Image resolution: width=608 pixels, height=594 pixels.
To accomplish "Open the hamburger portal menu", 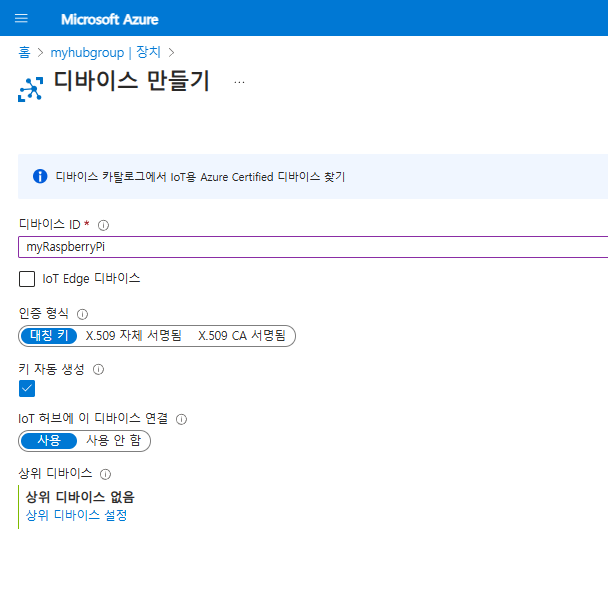I will tap(21, 19).
